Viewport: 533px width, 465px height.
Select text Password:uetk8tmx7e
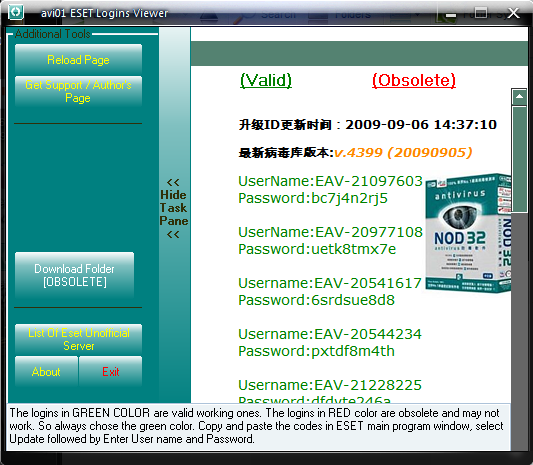pyautogui.click(x=317, y=249)
